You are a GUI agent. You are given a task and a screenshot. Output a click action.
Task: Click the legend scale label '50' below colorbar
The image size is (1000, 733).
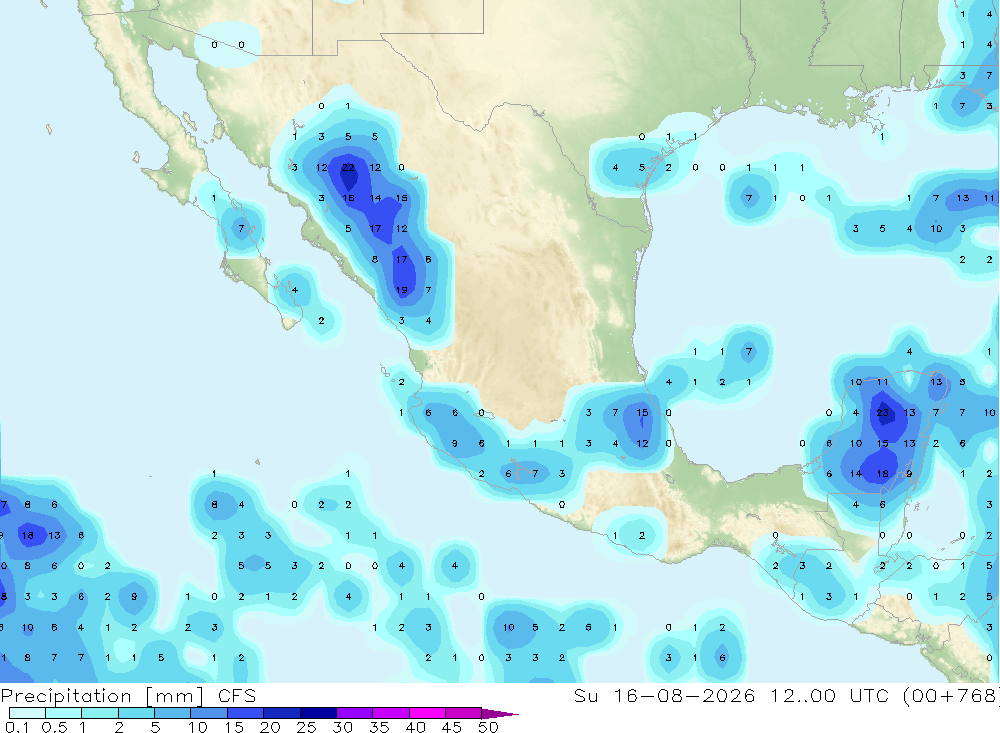(488, 727)
